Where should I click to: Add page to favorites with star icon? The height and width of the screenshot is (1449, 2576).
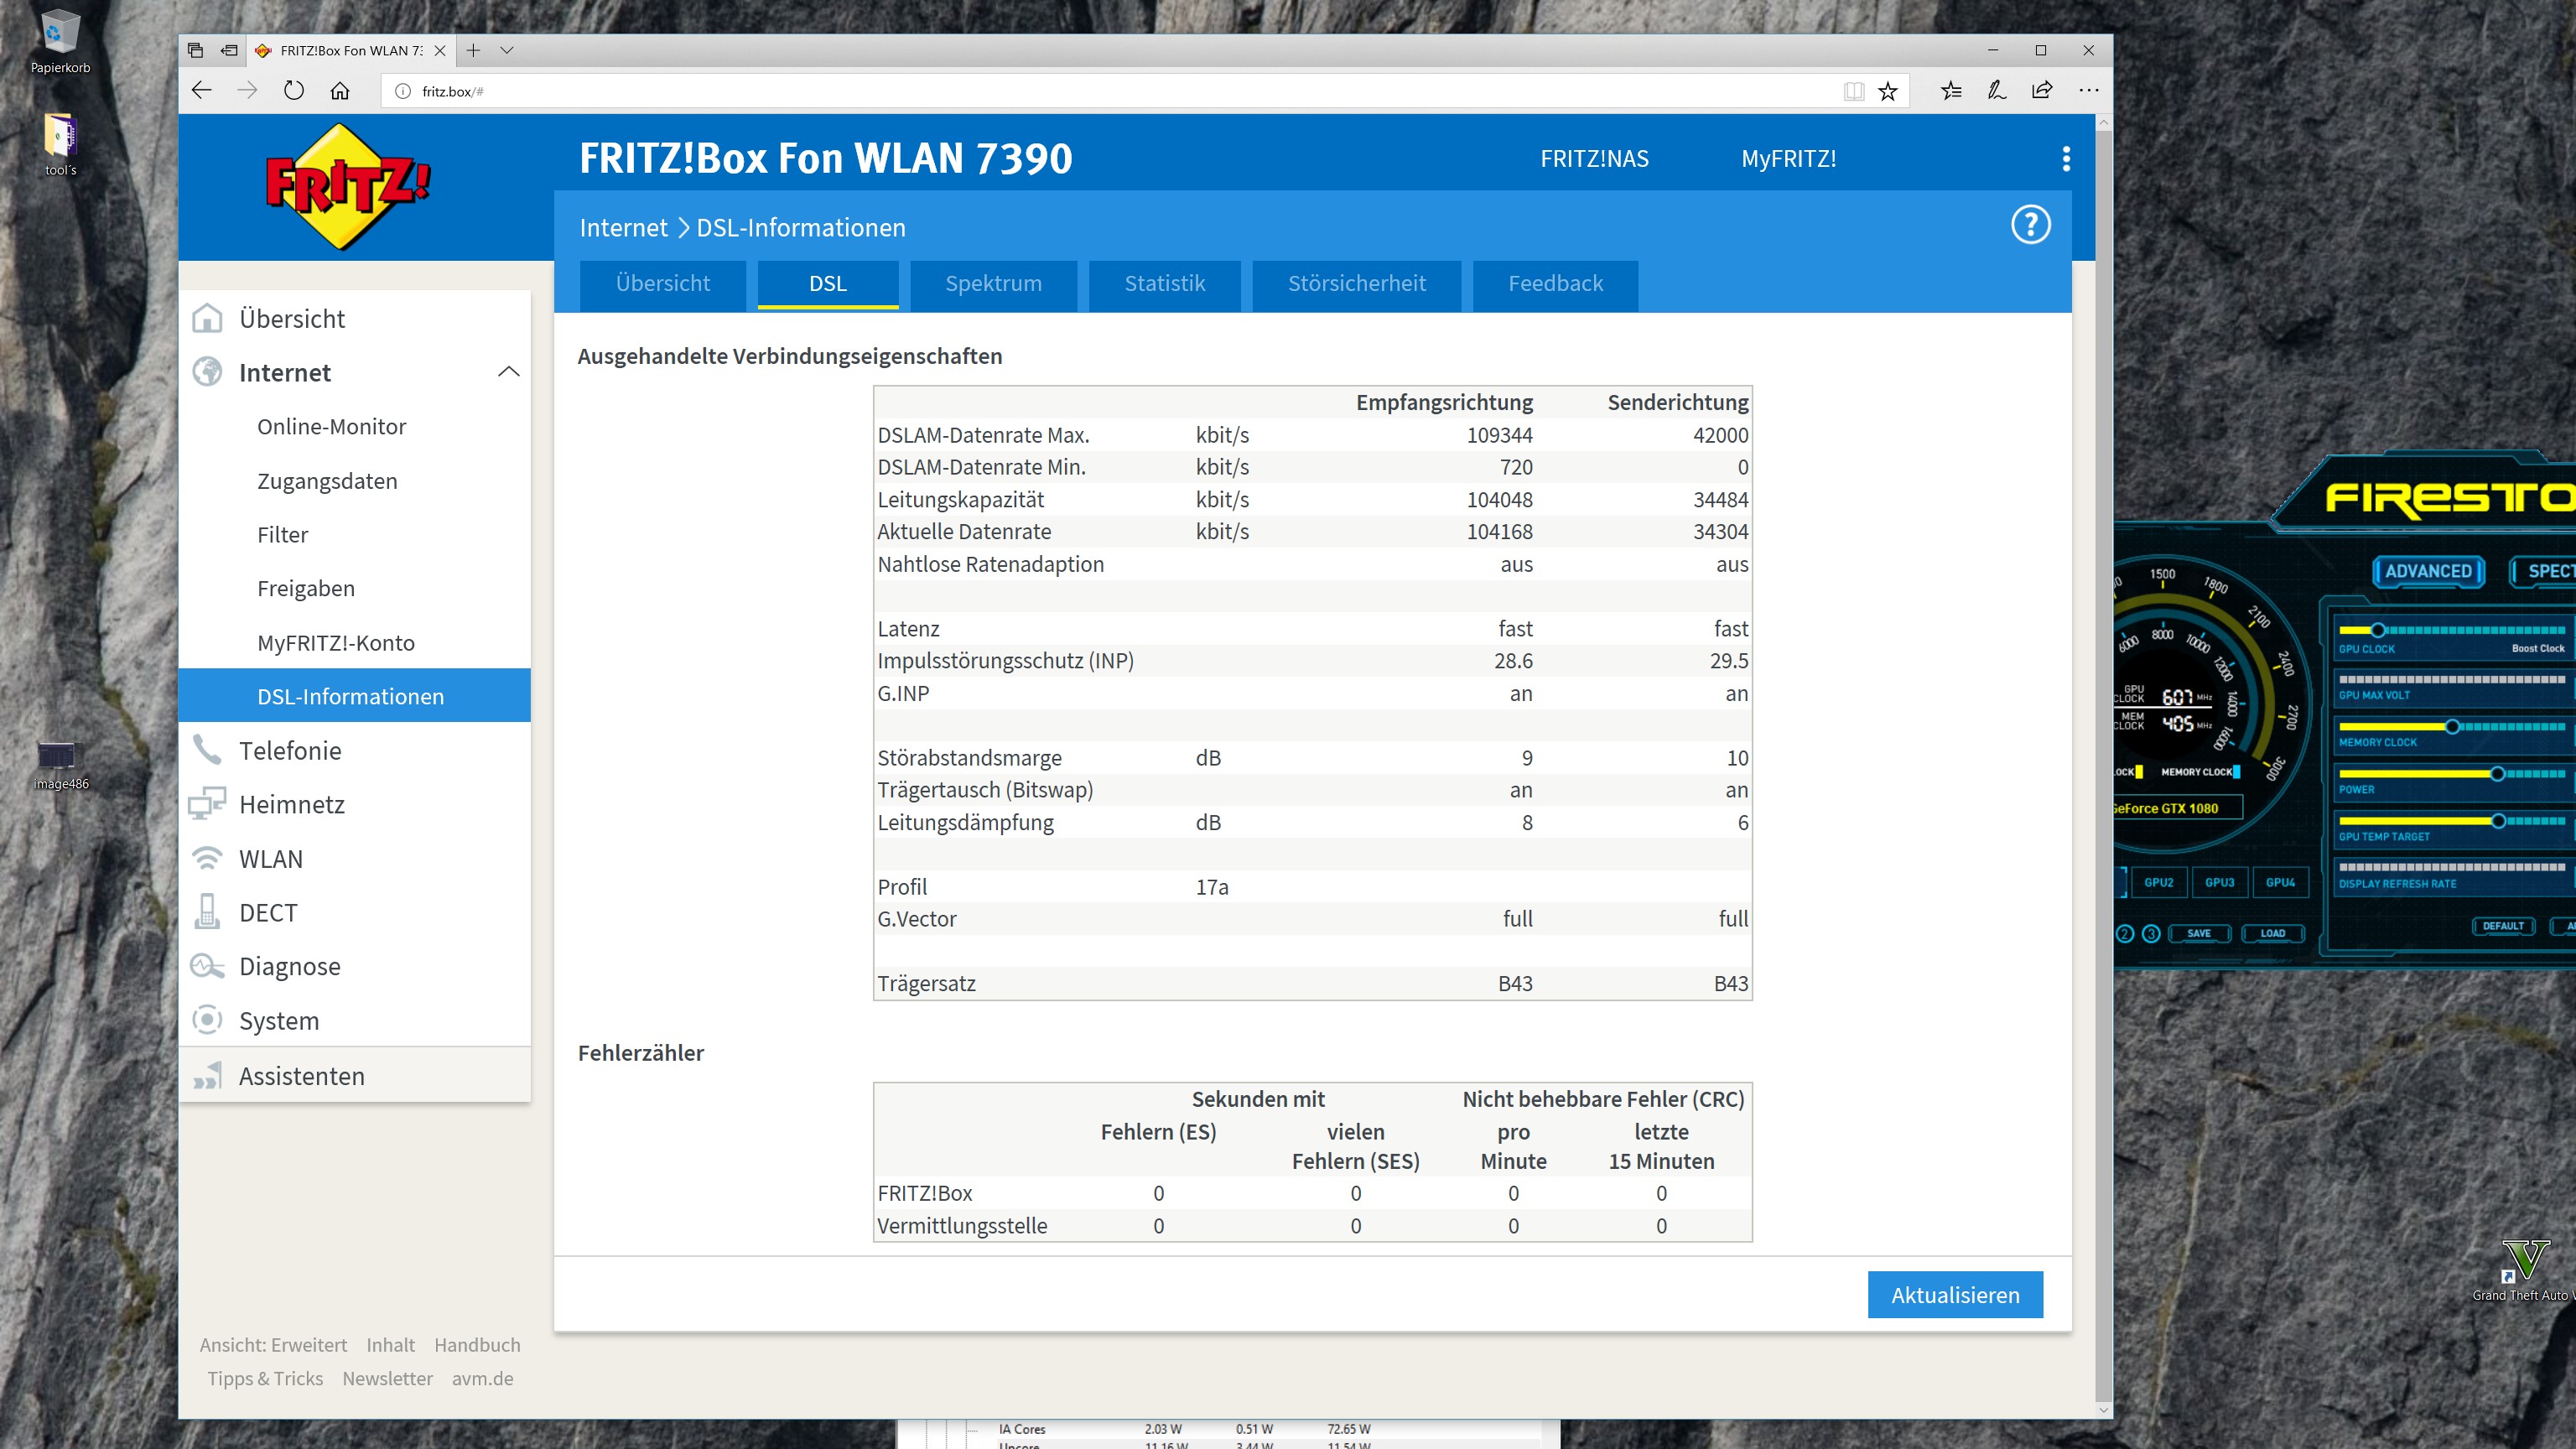pos(1887,91)
